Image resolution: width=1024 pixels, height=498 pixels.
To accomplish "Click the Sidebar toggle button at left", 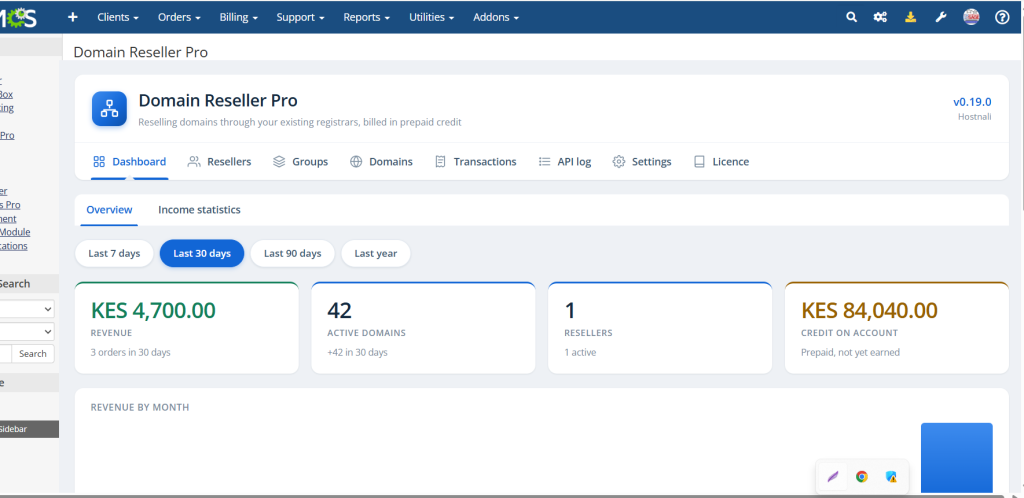I will coord(29,429).
